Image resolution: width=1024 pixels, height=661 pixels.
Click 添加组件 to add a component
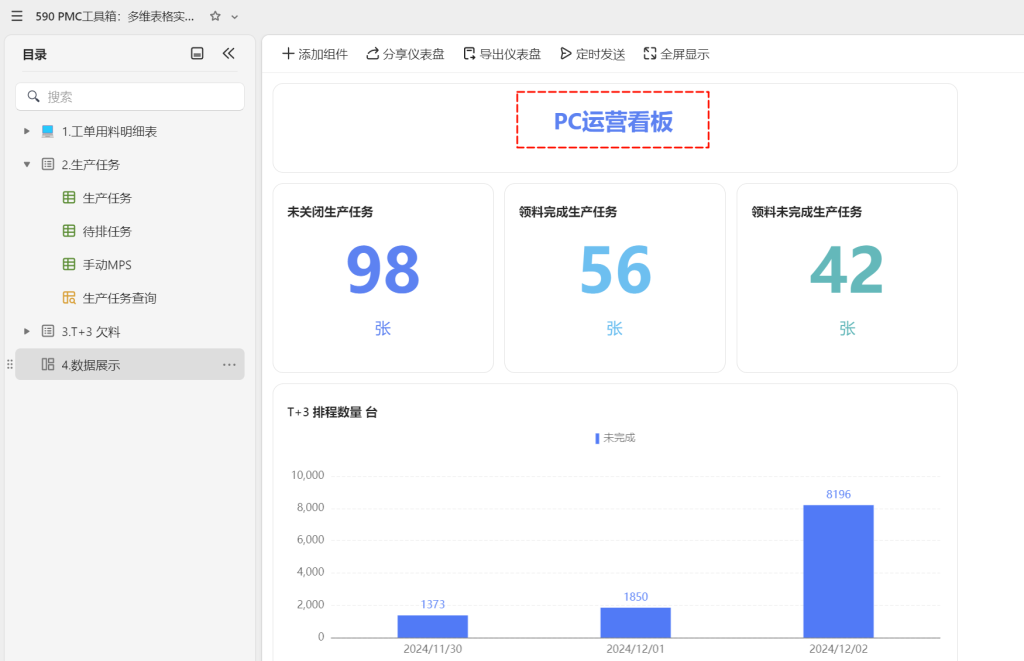pos(315,54)
